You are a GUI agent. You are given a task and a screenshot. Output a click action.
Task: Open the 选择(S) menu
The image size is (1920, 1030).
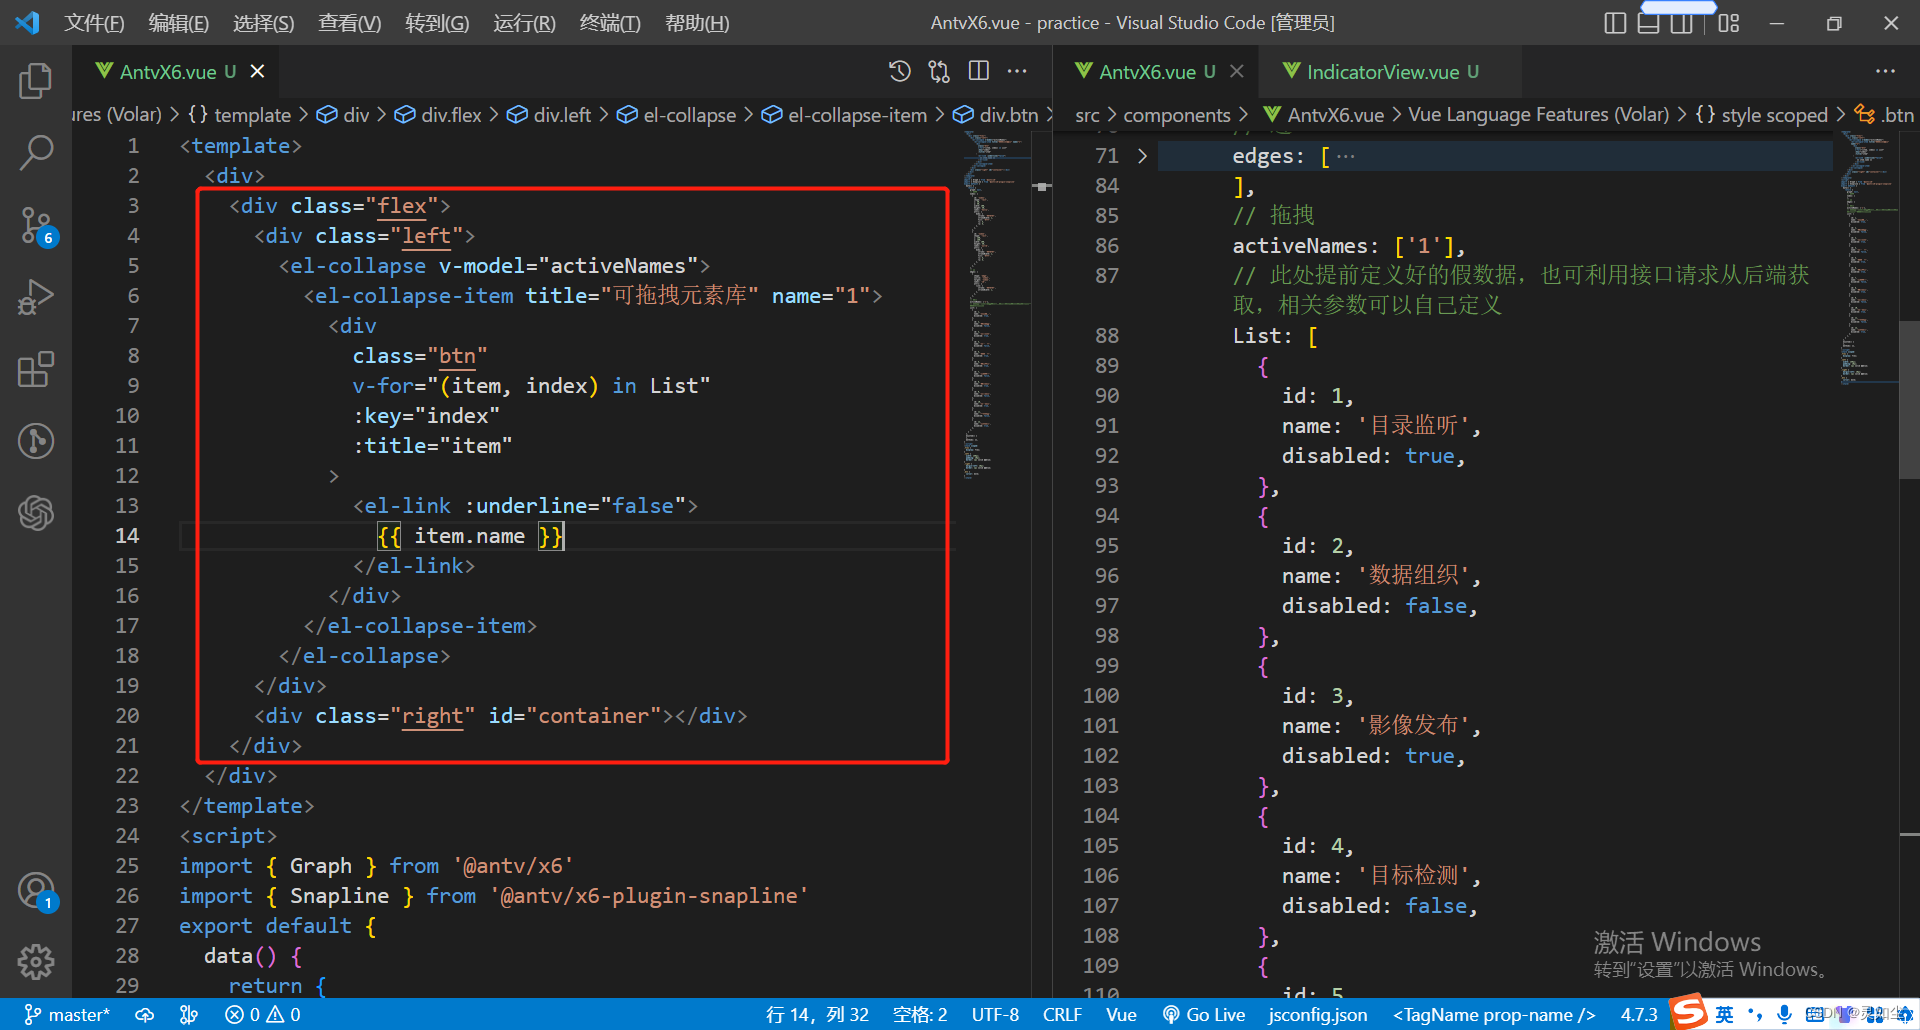[264, 23]
